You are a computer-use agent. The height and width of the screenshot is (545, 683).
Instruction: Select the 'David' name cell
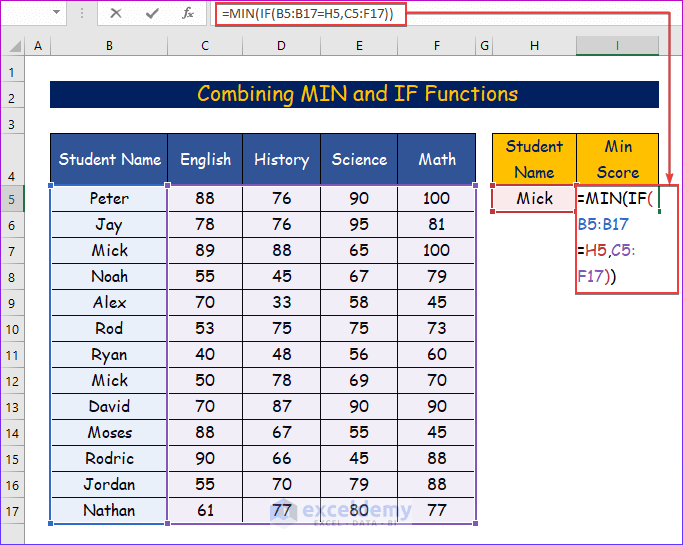point(109,406)
